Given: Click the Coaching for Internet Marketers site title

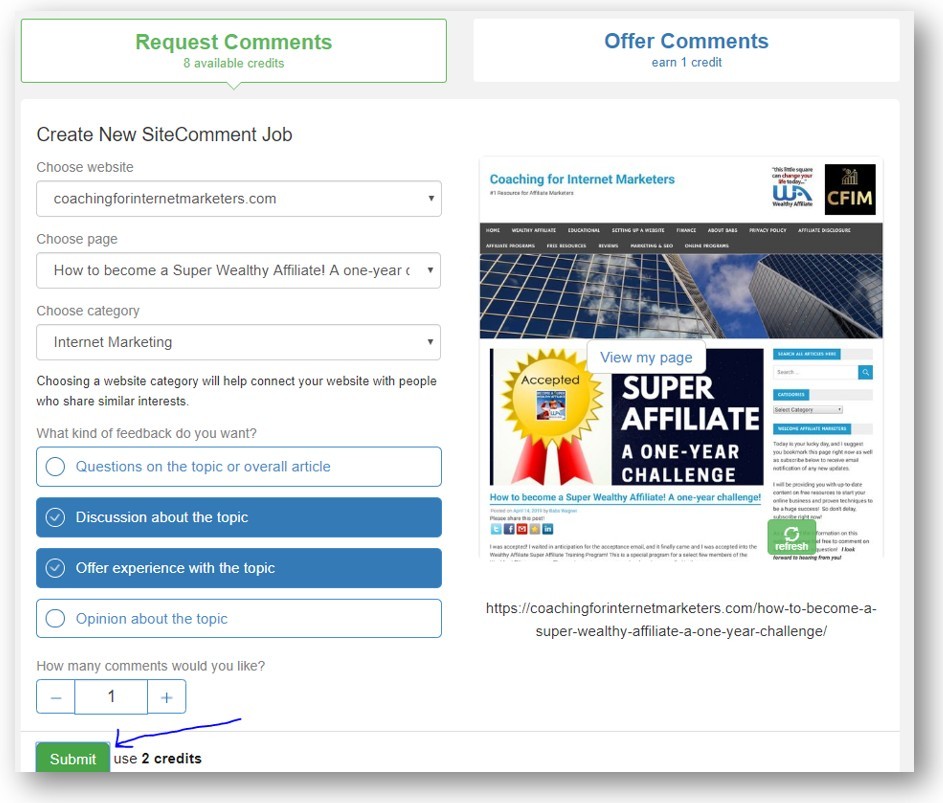Looking at the screenshot, I should click(x=582, y=179).
